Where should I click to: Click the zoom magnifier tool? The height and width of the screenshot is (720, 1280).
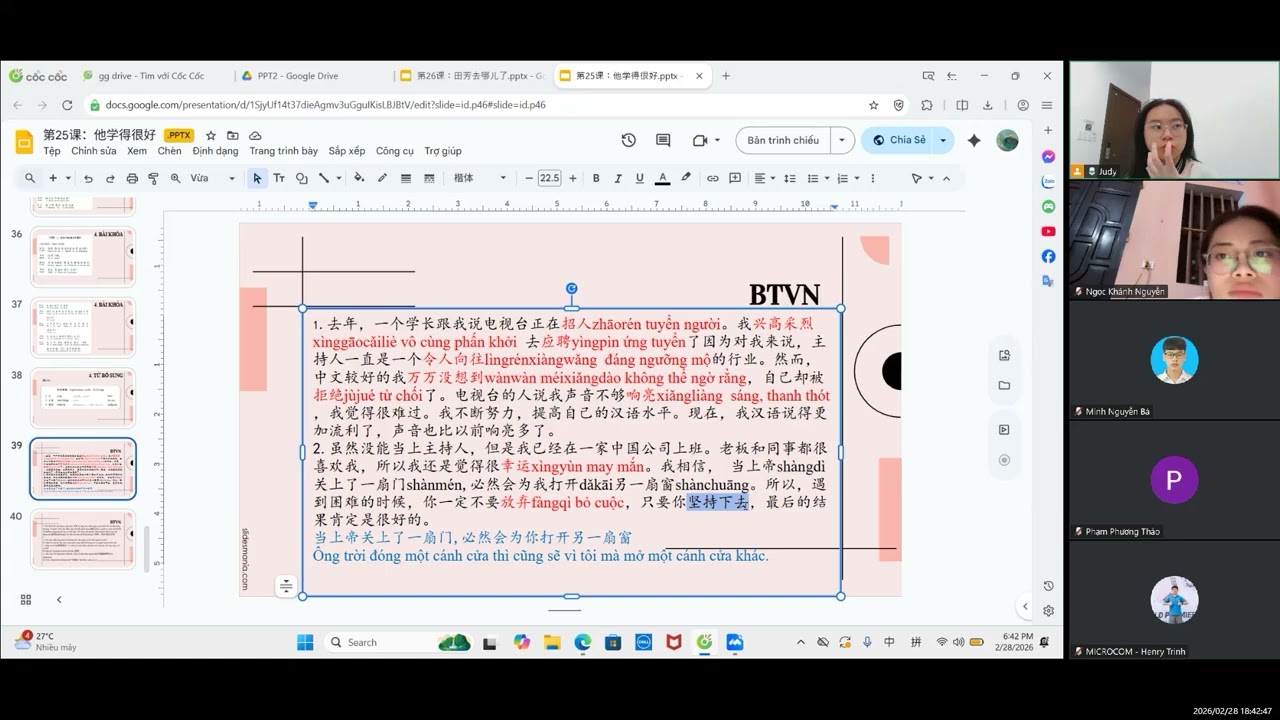(176, 178)
